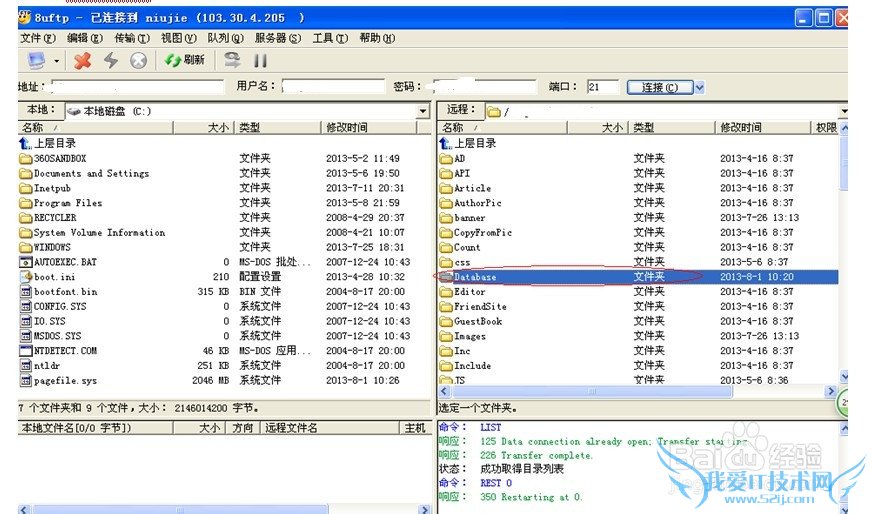The width and height of the screenshot is (872, 514).
Task: Click the lightning quick-connect icon
Action: (x=111, y=60)
